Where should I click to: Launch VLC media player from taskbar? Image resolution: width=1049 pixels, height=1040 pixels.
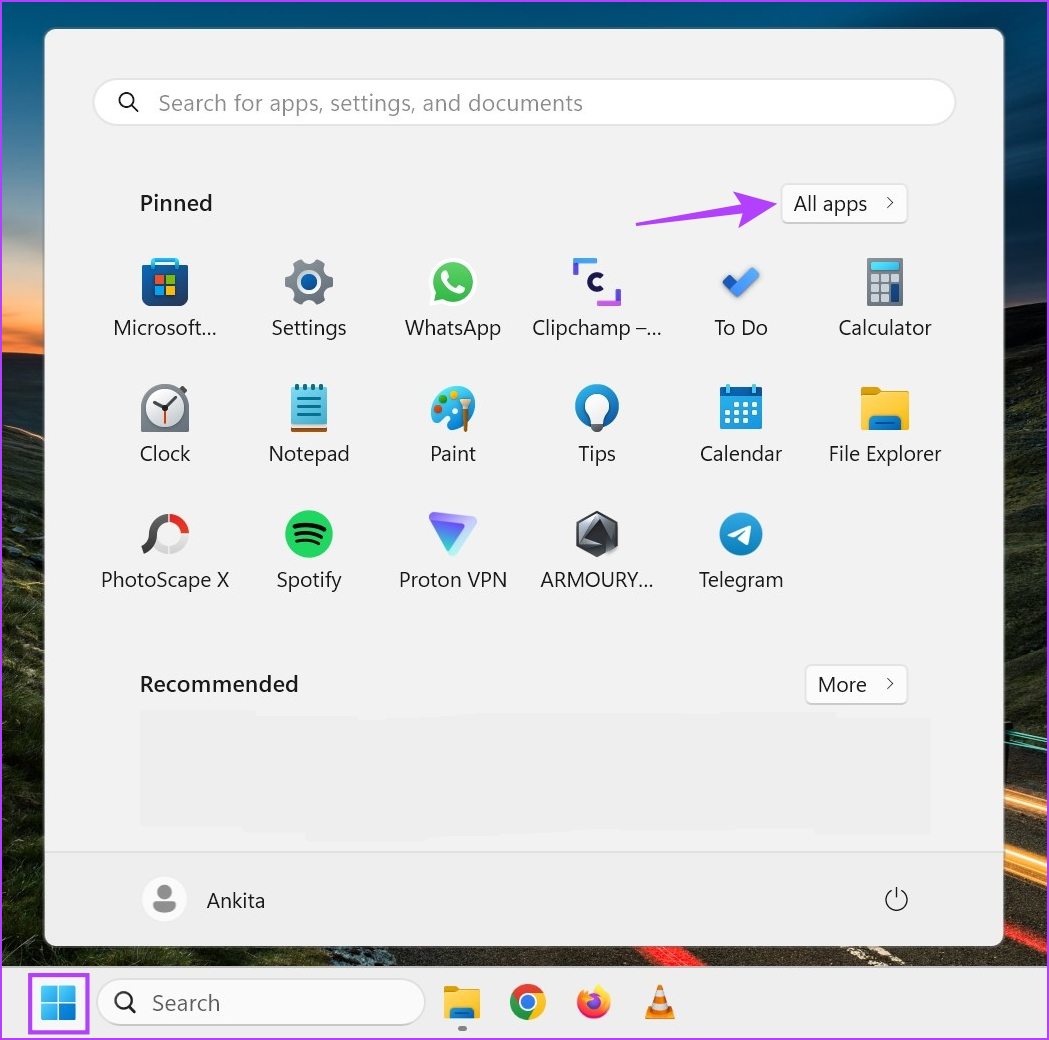[x=659, y=1003]
